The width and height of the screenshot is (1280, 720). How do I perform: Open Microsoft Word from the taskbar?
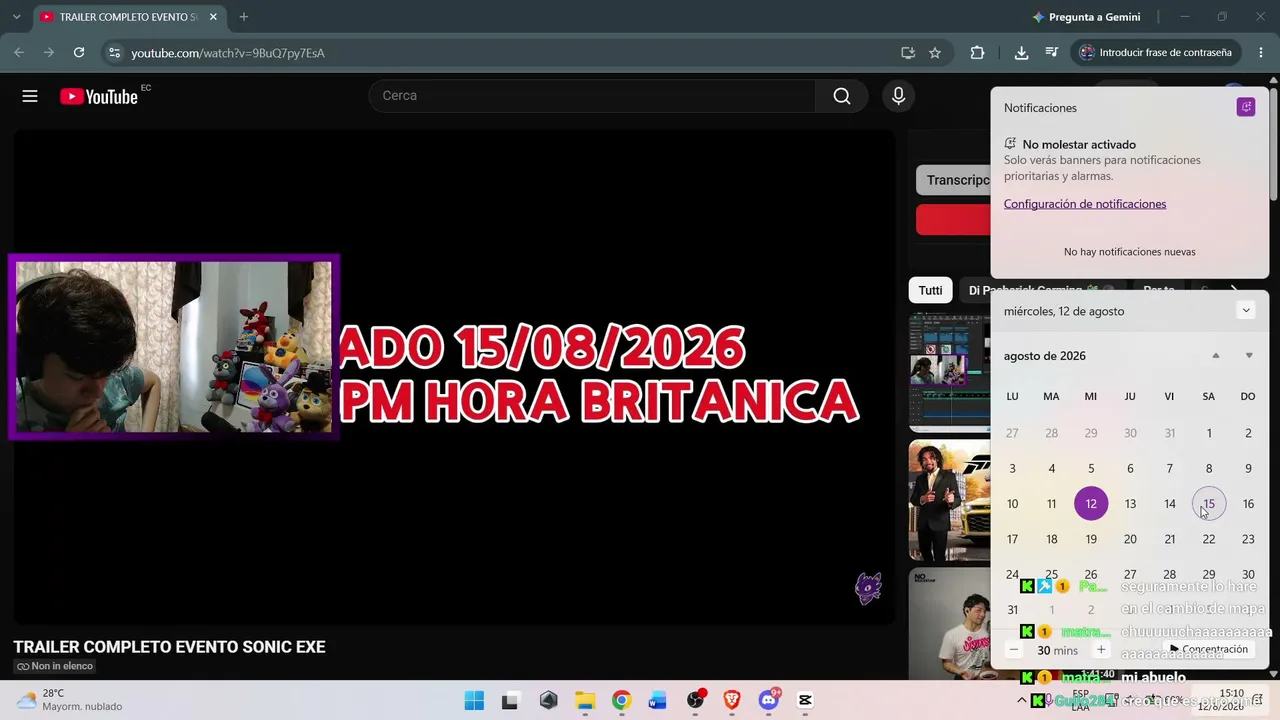point(657,700)
